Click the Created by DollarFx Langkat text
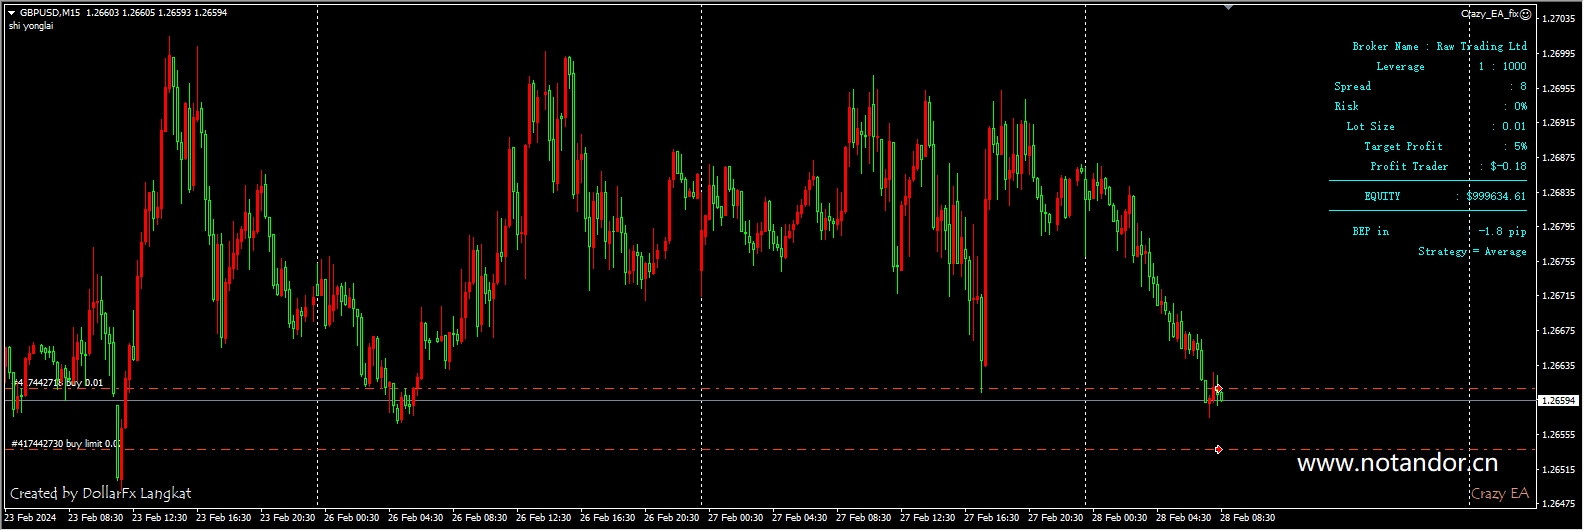The image size is (1584, 531). click(100, 493)
